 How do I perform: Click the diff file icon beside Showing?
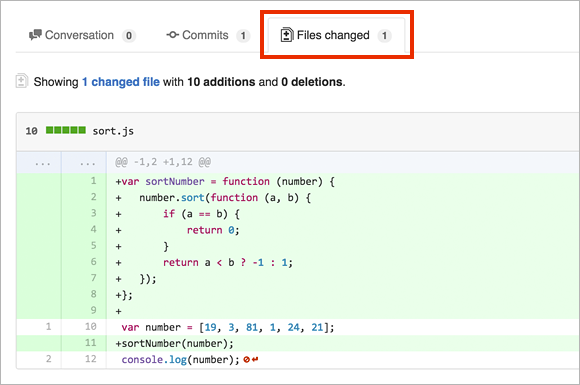coord(21,81)
